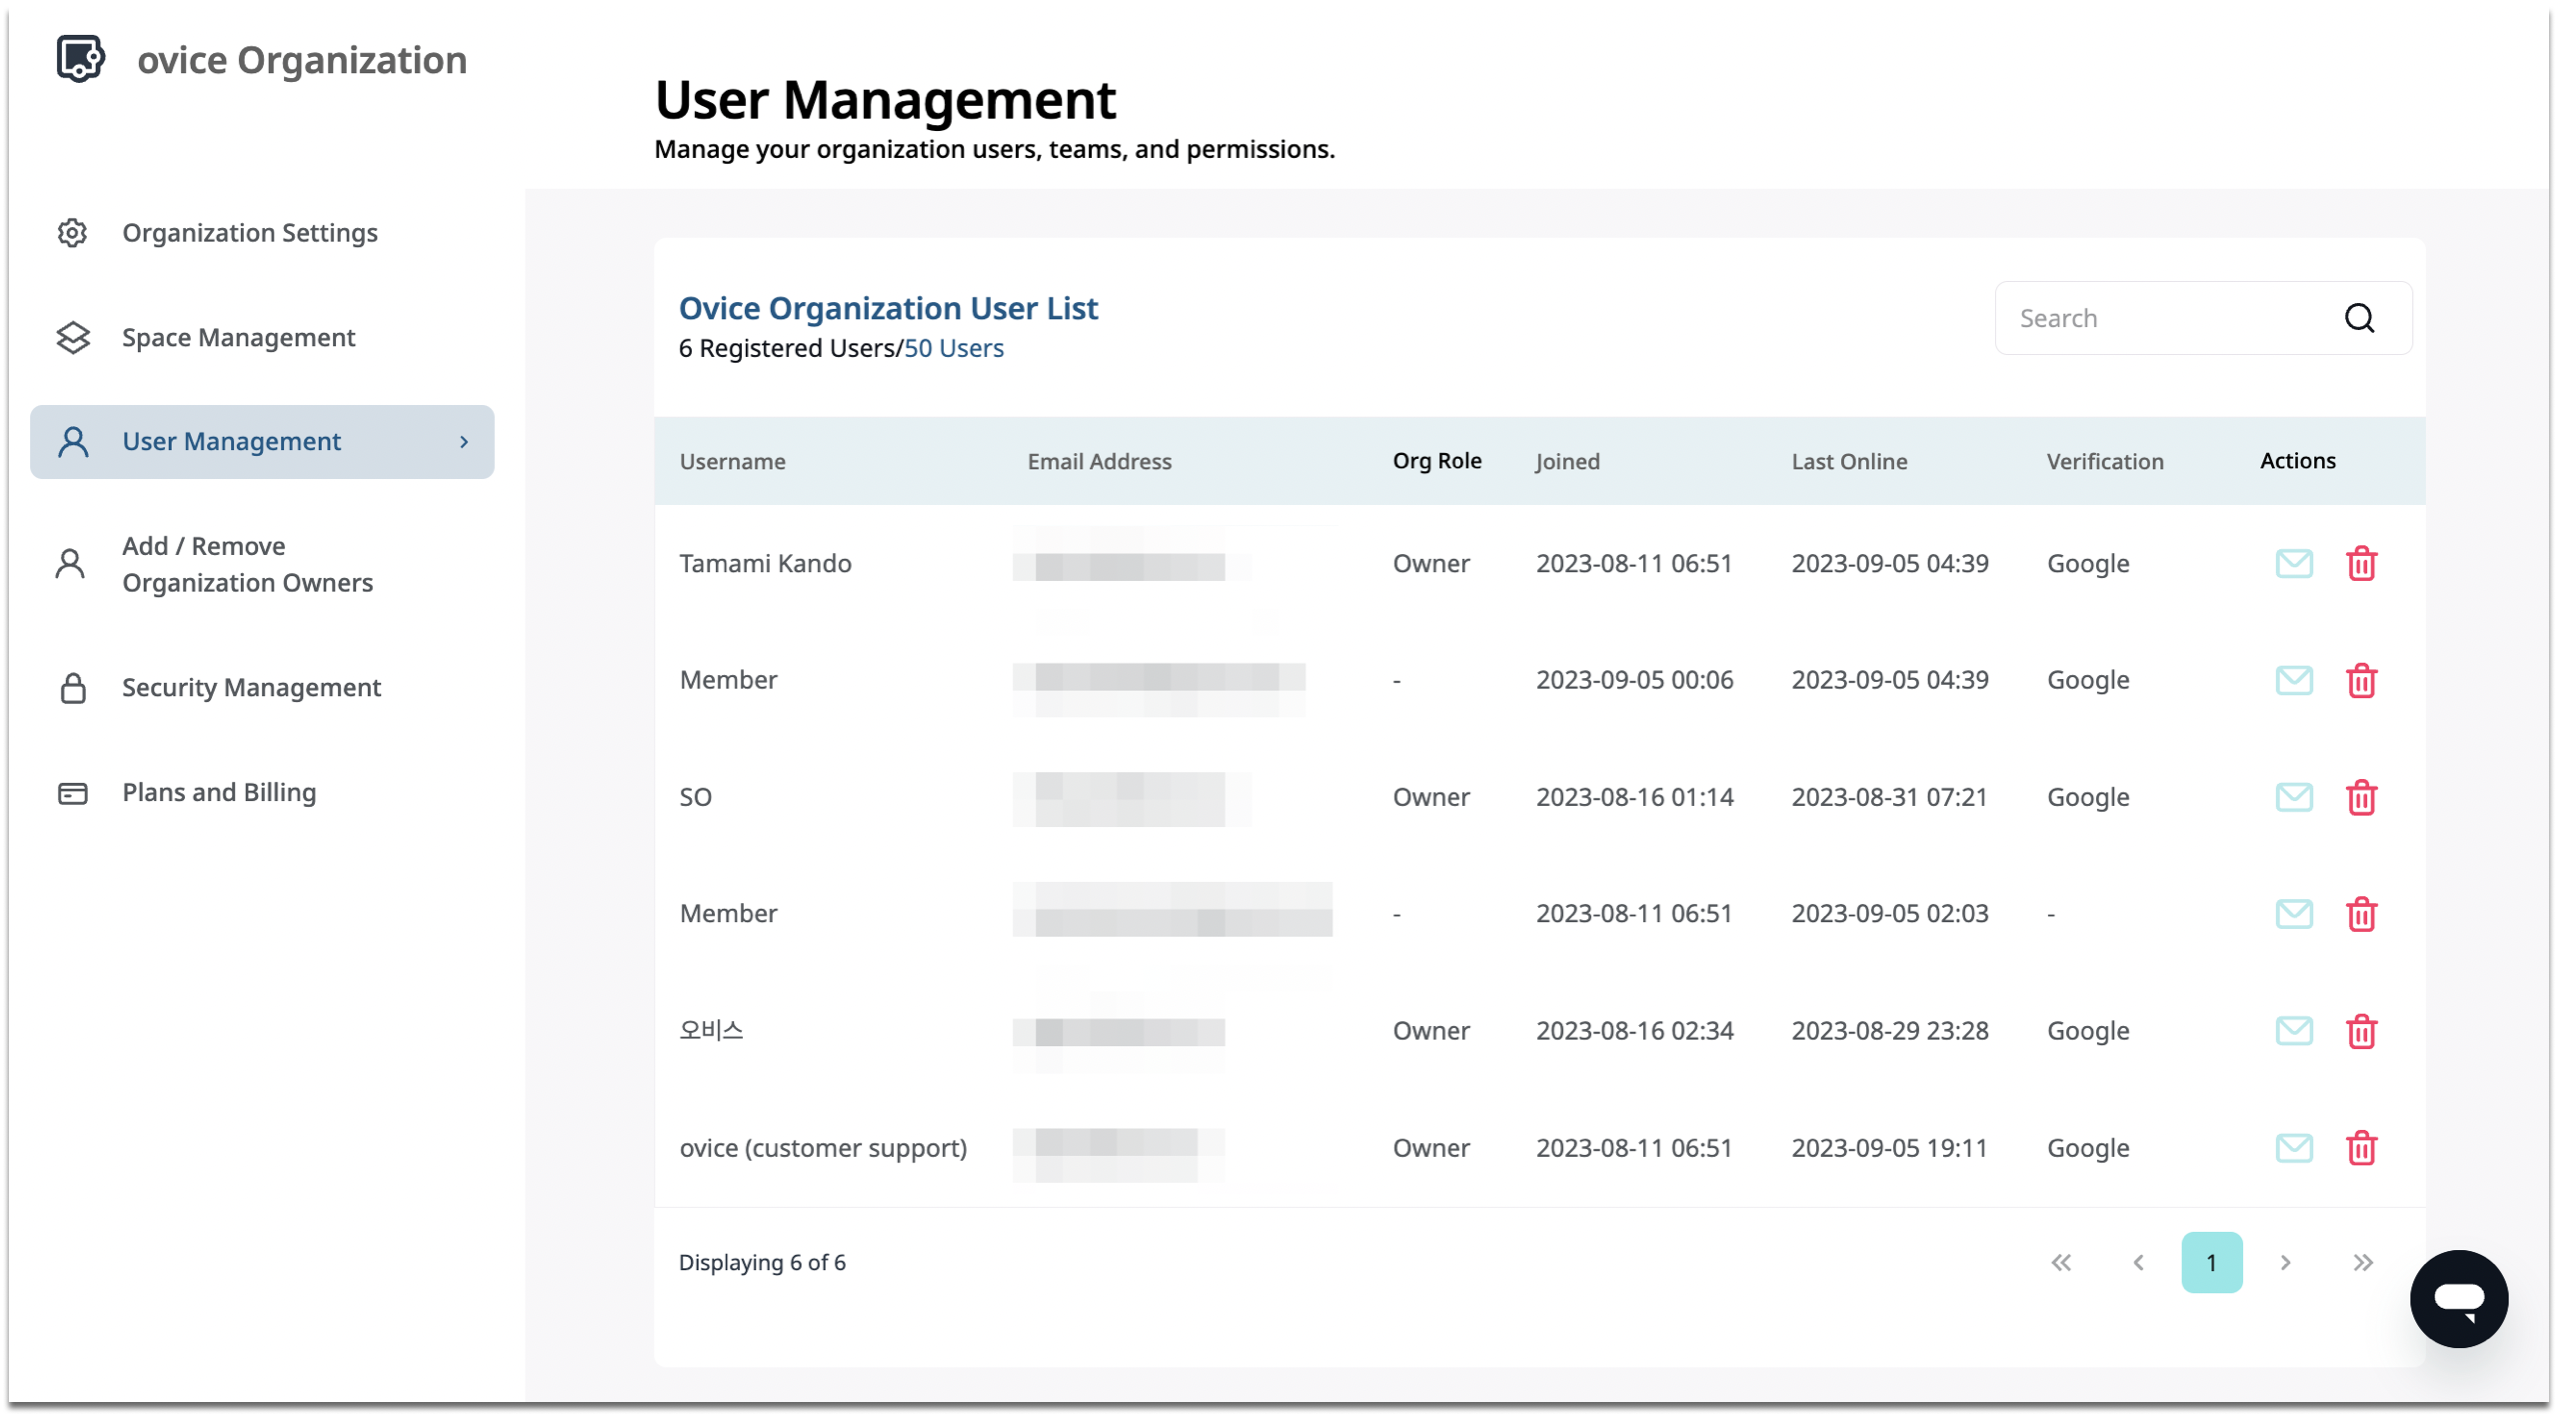The height and width of the screenshot is (1420, 2564).
Task: Click trash icon for Member last online 2023-09-05 02:03
Action: tap(2361, 914)
